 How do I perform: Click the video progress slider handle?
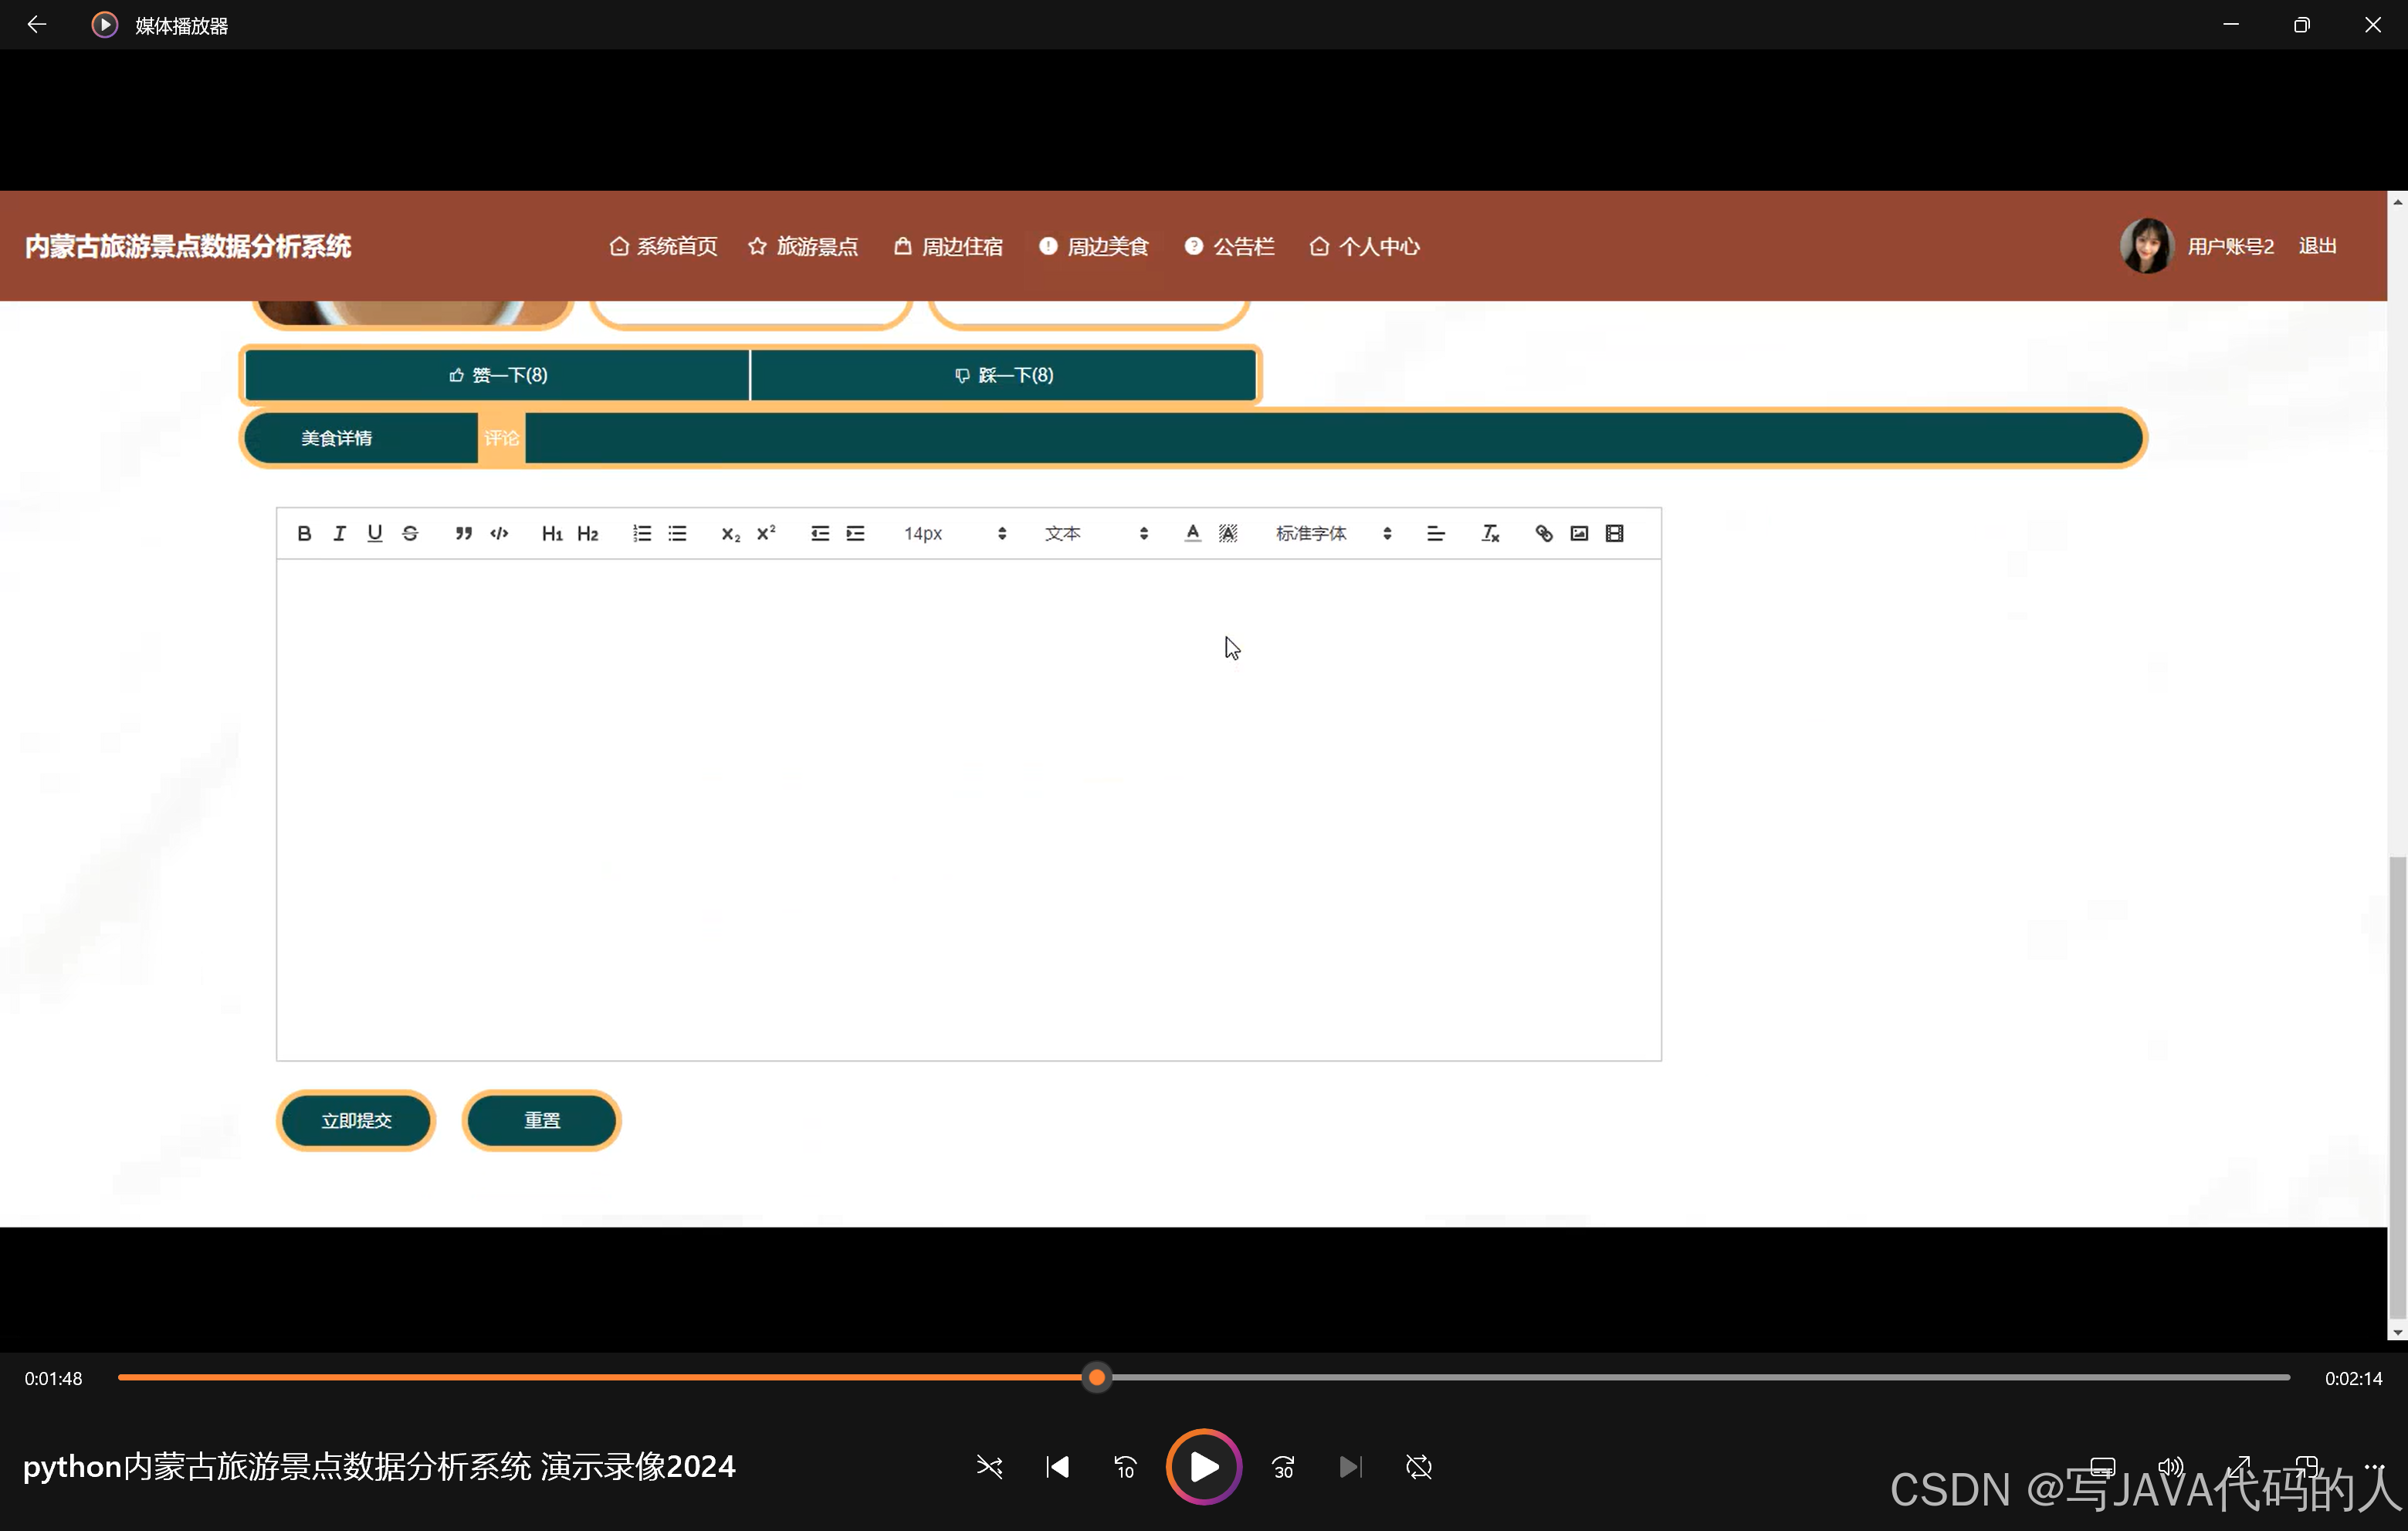[x=1097, y=1378]
